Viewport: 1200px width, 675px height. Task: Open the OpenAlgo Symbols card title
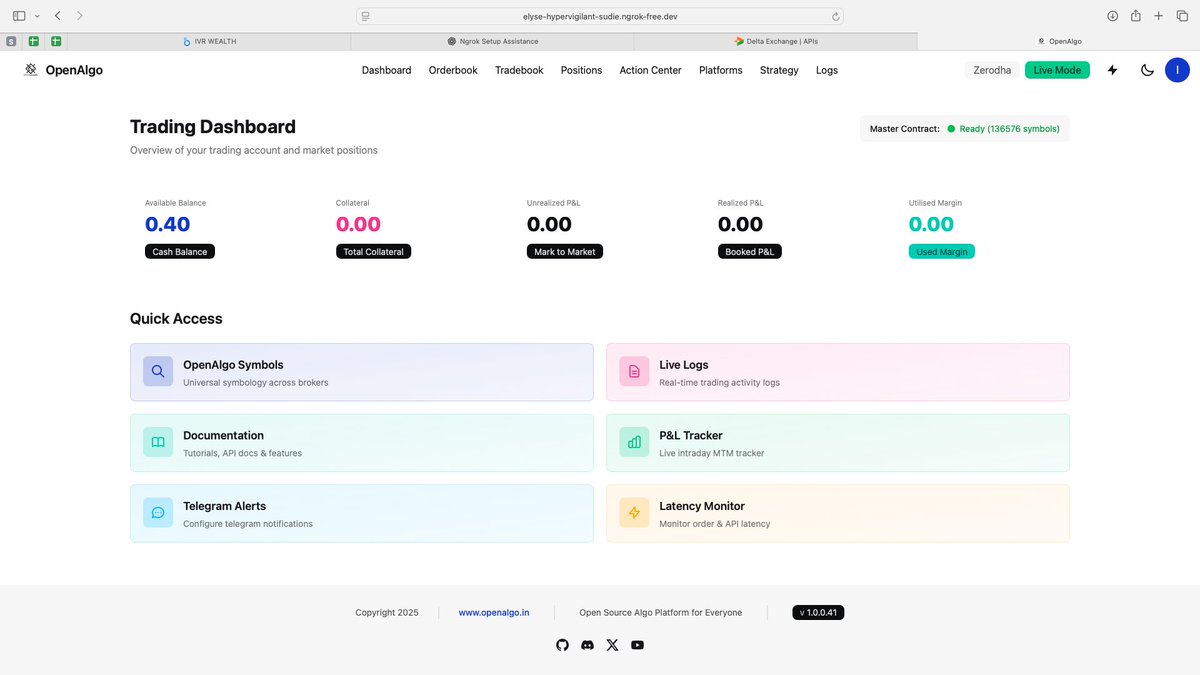tap(233, 365)
